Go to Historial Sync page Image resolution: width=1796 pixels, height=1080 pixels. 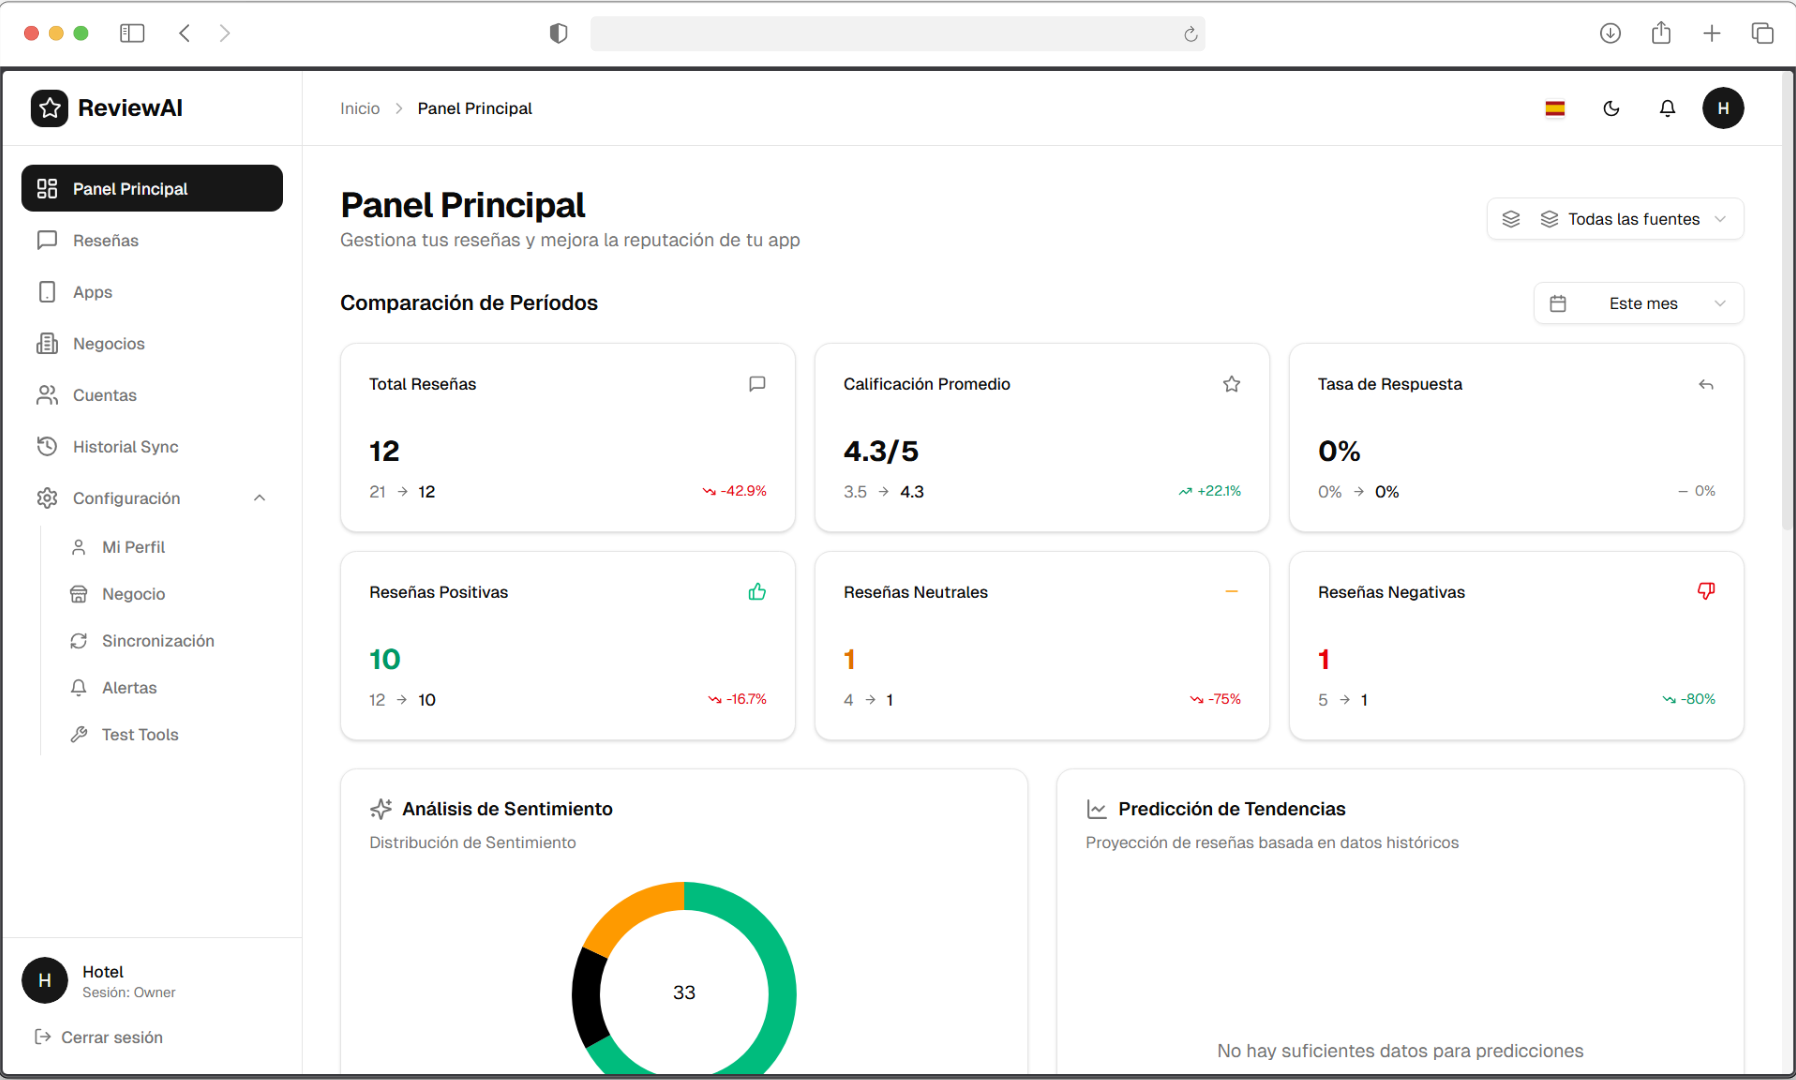[125, 447]
